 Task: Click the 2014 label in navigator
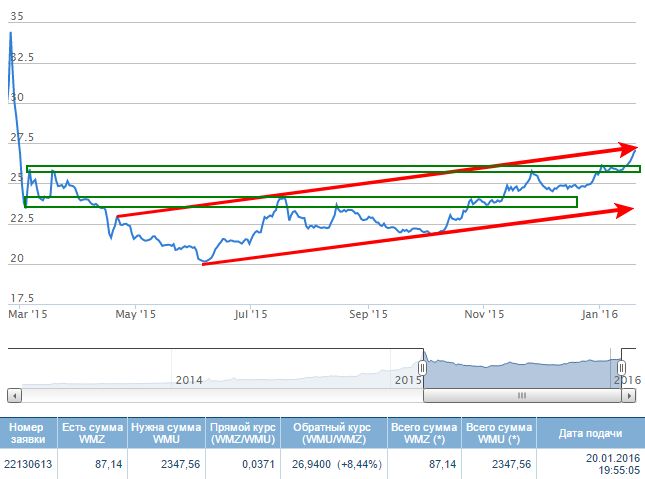point(189,380)
